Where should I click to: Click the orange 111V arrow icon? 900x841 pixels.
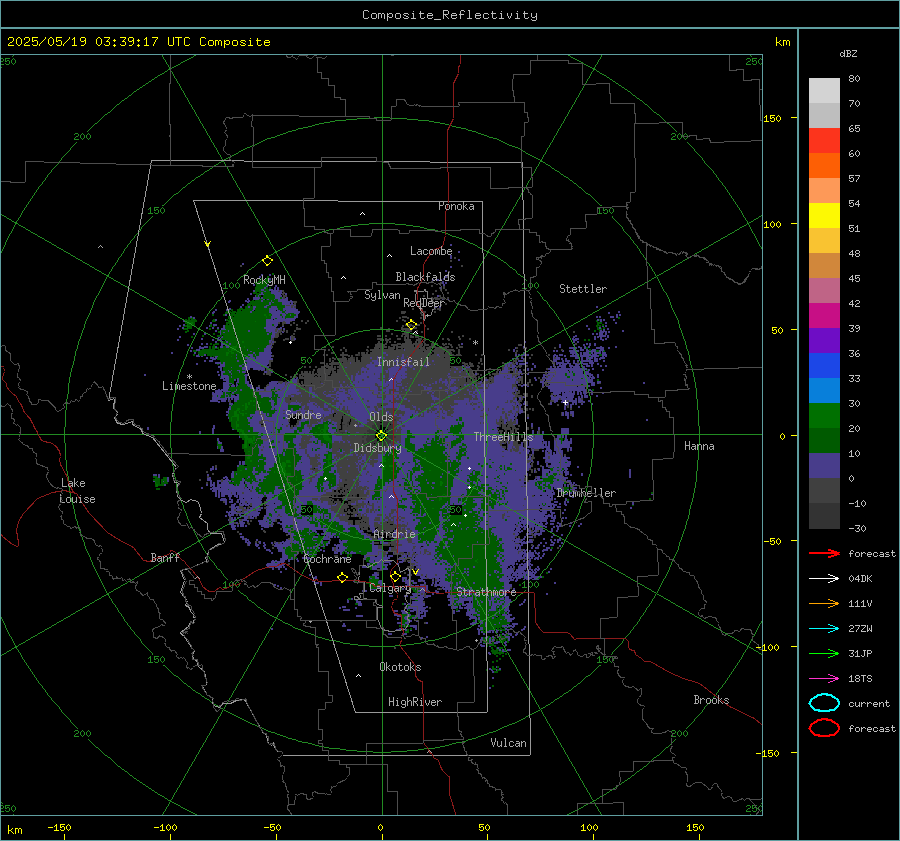824,603
